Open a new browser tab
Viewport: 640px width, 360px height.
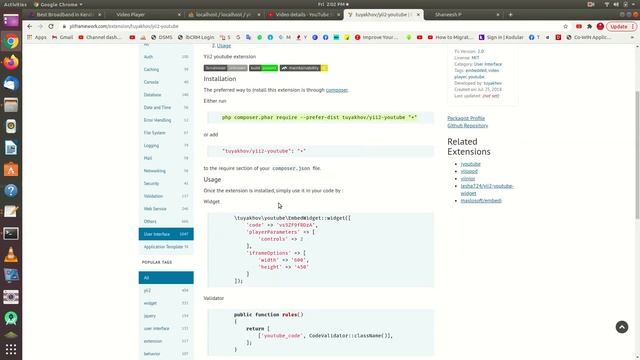[510, 14]
